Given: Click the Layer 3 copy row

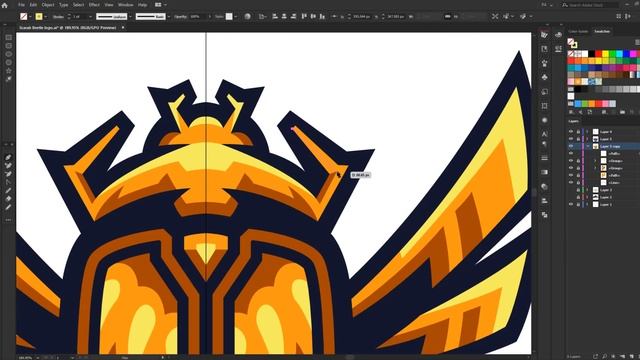Looking at the screenshot, I should coord(604,146).
